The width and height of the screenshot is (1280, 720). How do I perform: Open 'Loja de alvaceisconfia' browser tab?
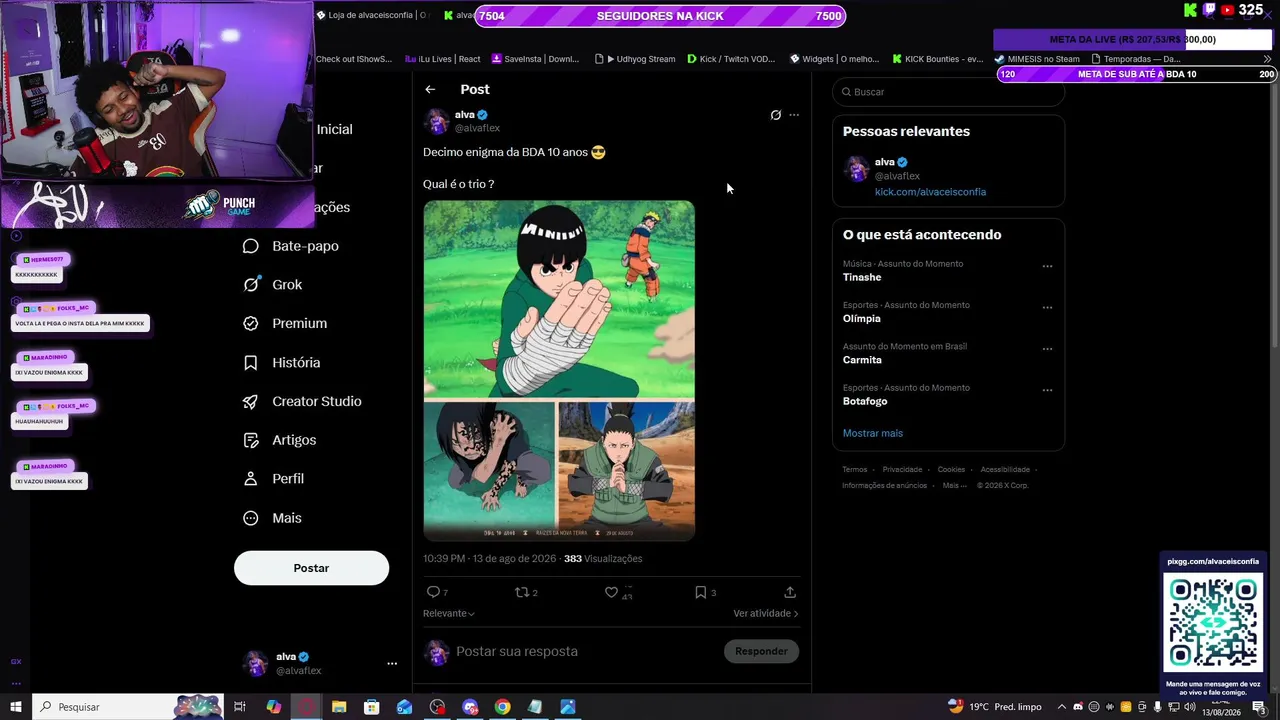[372, 15]
